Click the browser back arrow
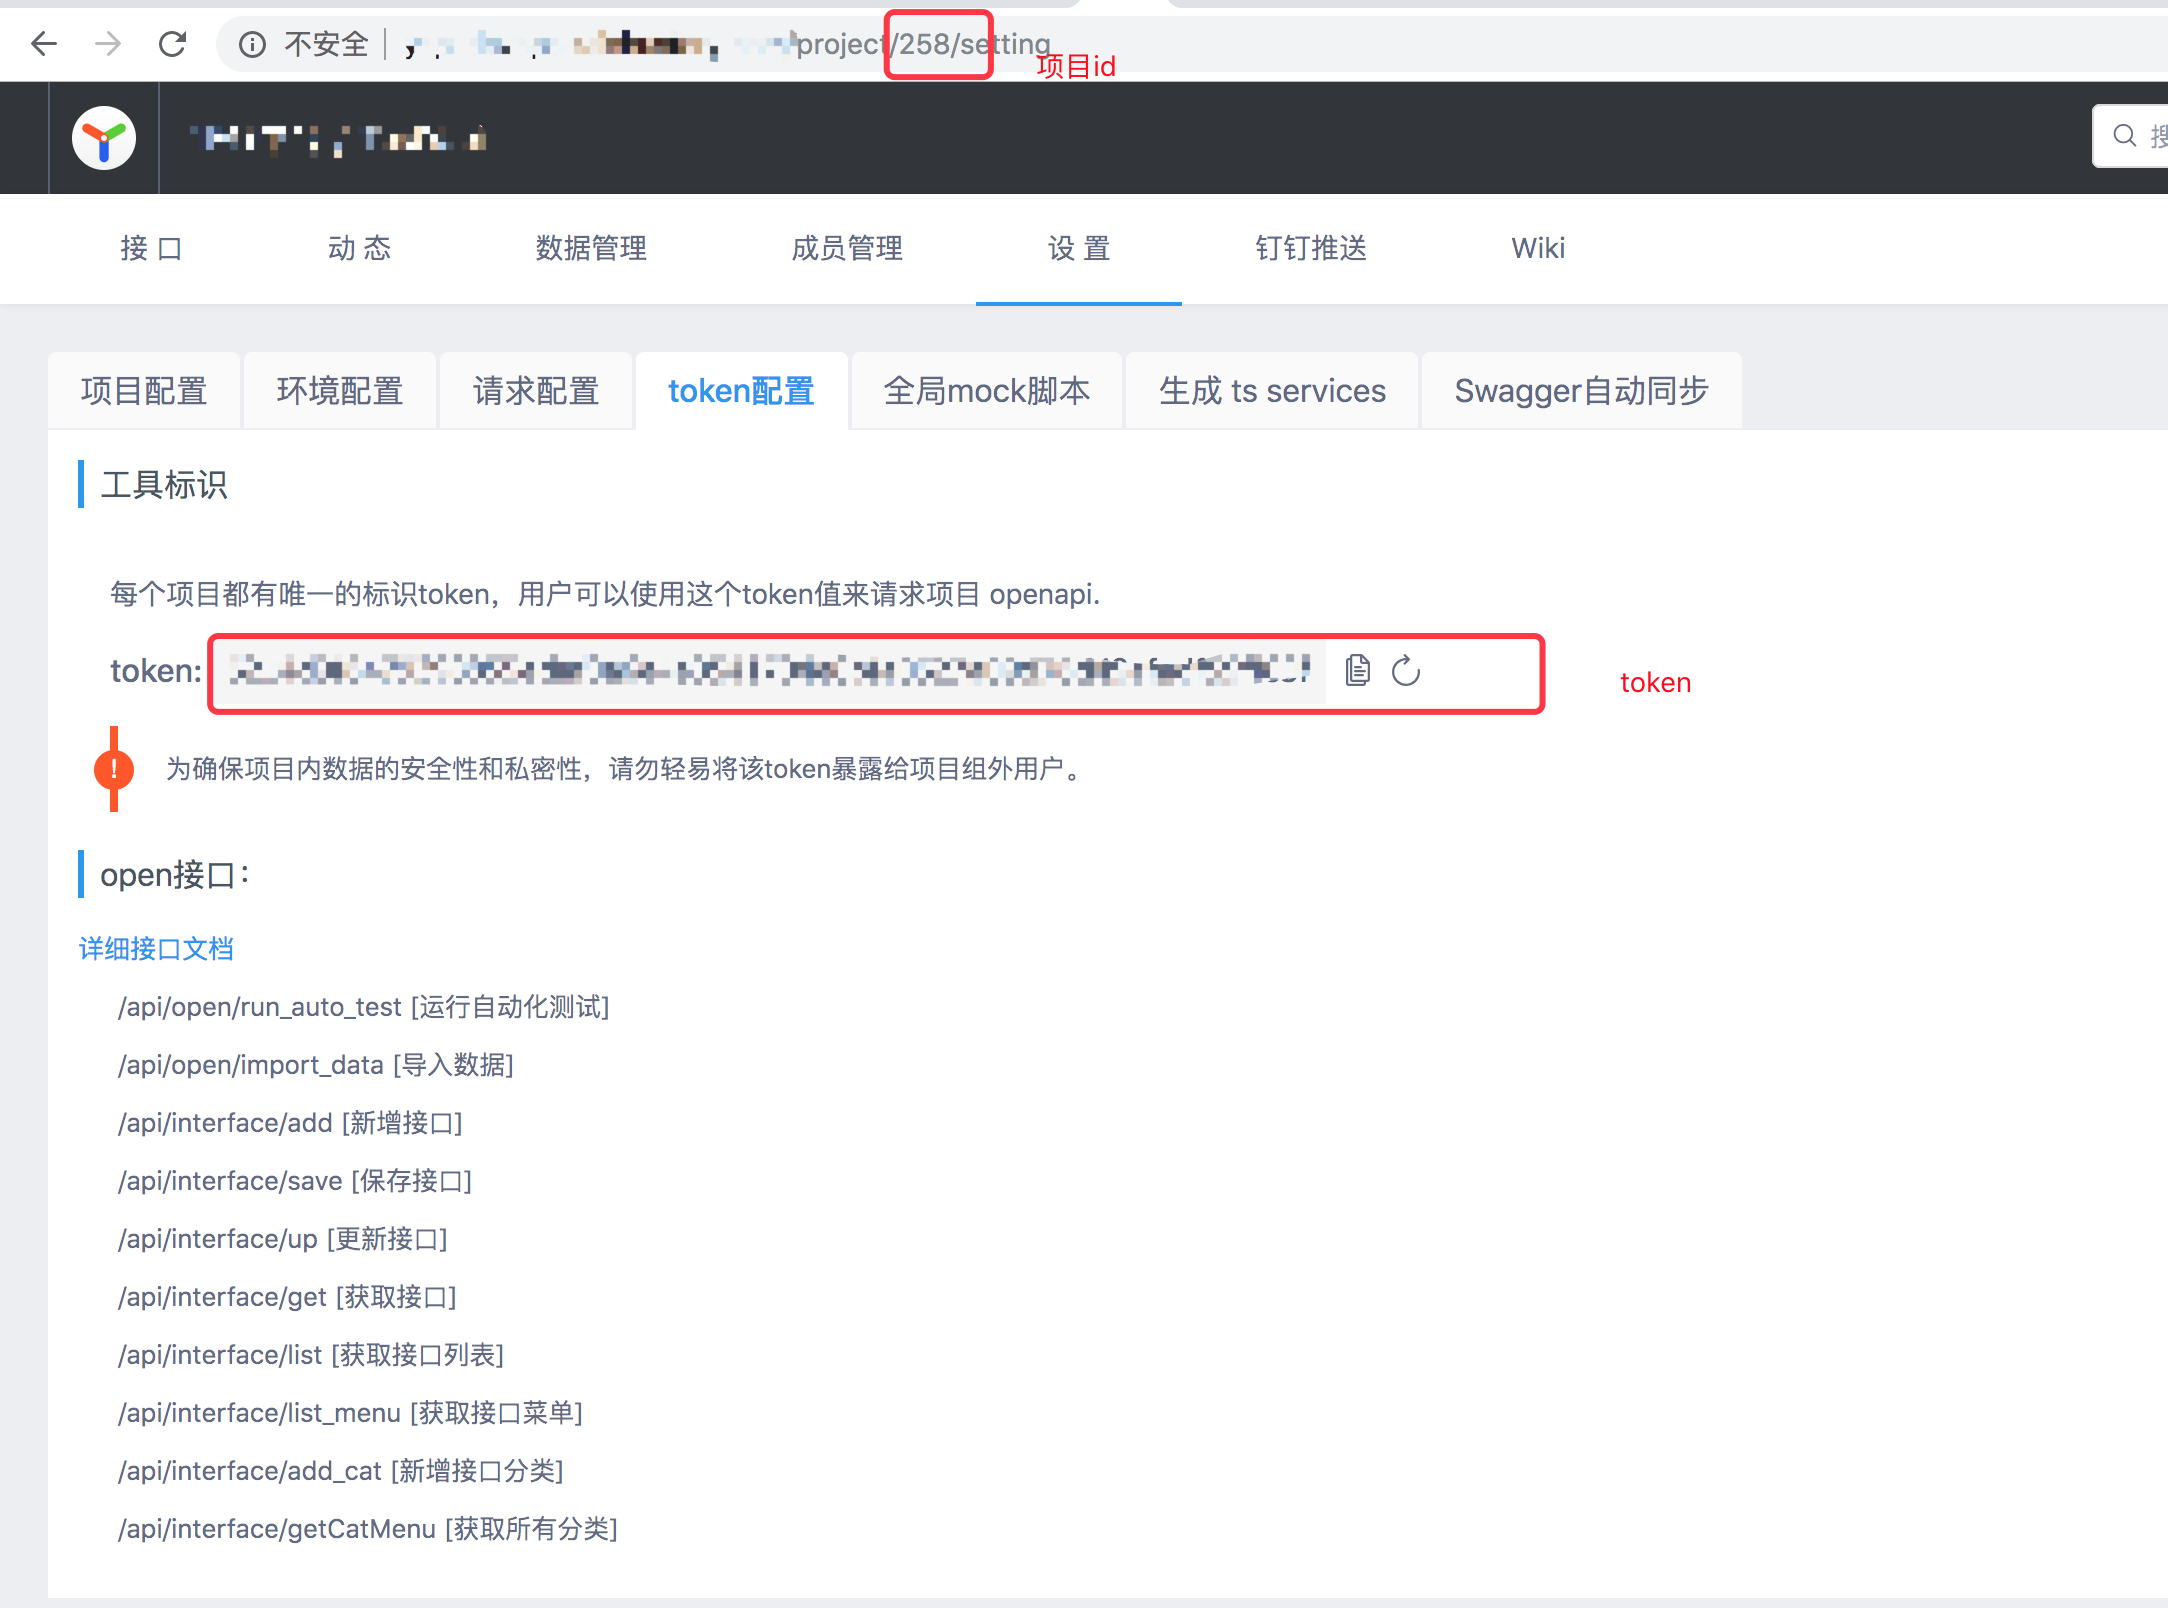This screenshot has width=2168, height=1608. tap(44, 43)
